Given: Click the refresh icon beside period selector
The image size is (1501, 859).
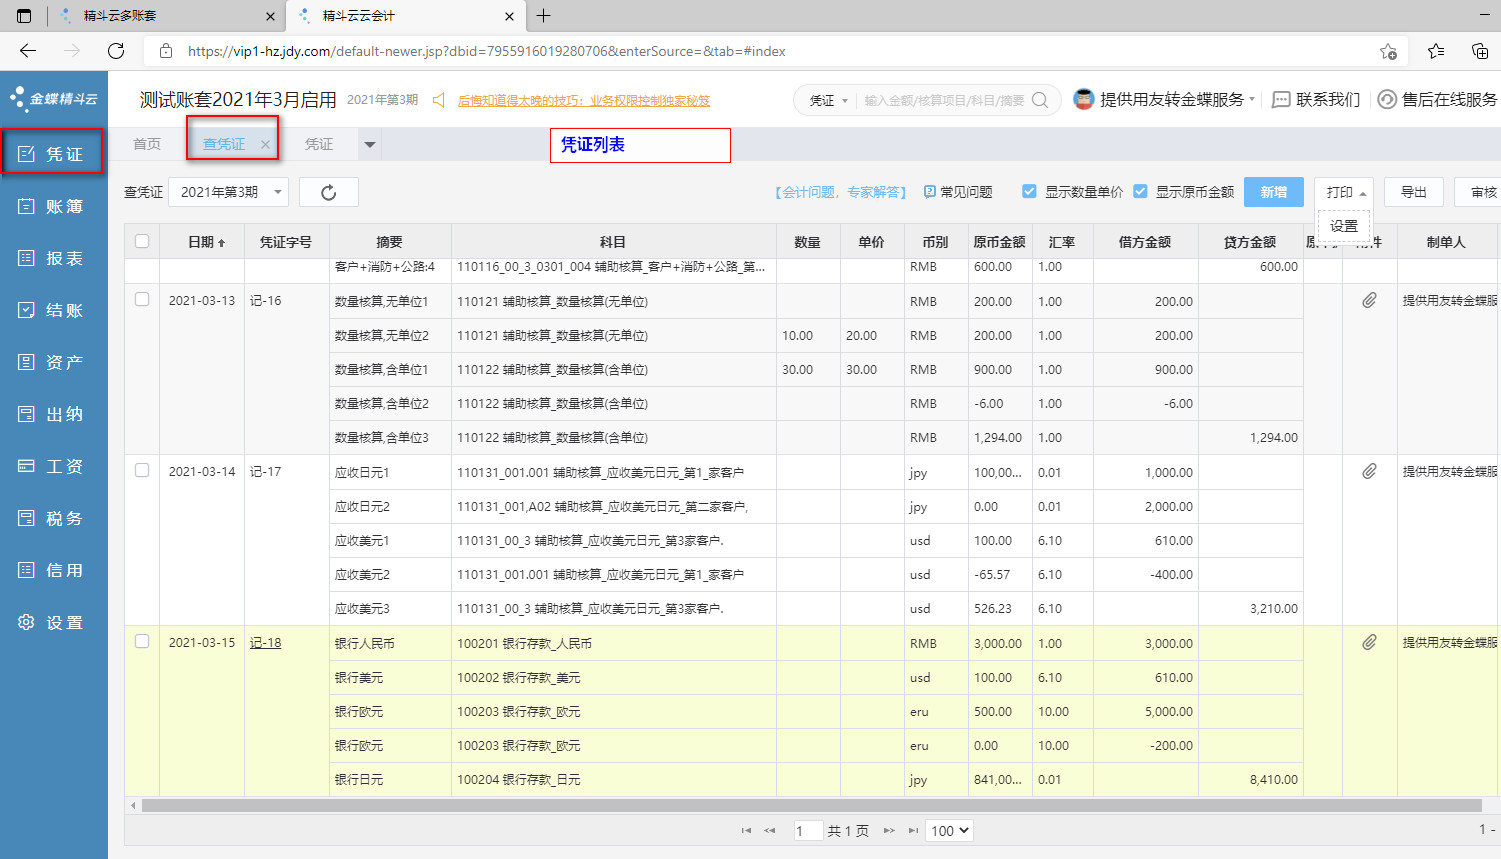Looking at the screenshot, I should pyautogui.click(x=328, y=193).
